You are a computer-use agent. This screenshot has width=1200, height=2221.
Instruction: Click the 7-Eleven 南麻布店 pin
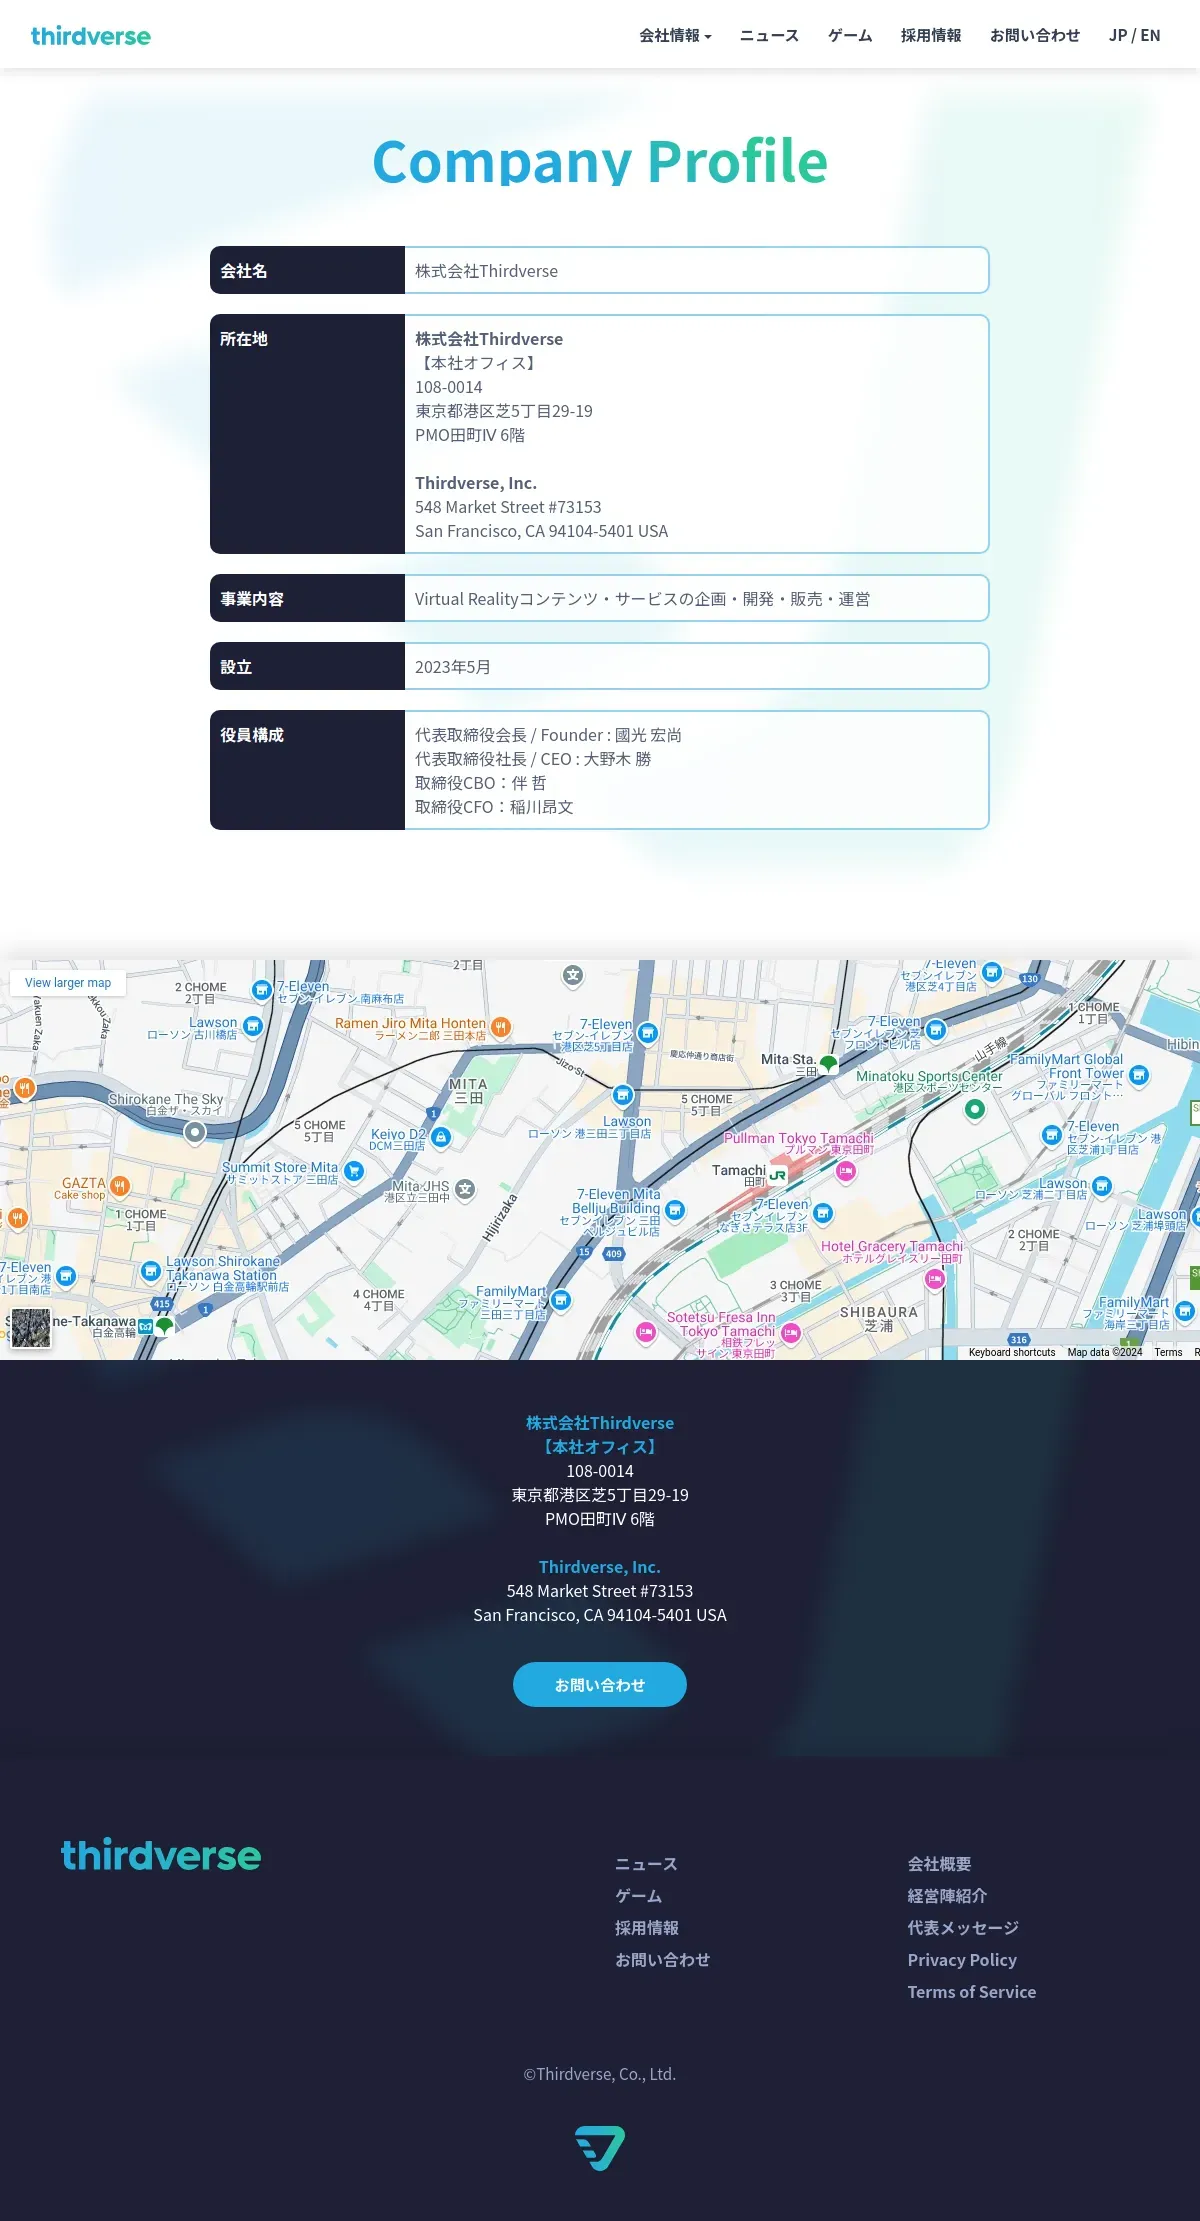point(262,990)
